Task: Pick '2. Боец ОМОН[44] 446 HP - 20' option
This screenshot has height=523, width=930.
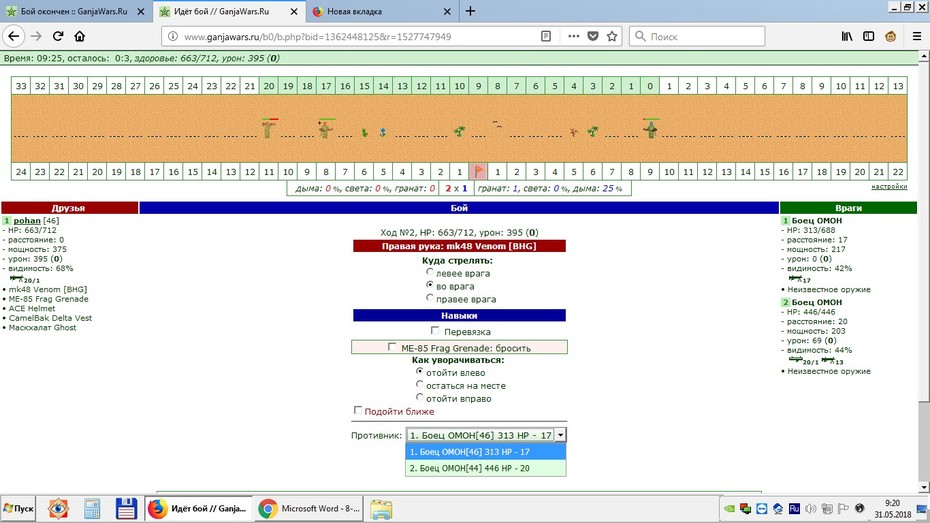Action: tap(486, 468)
